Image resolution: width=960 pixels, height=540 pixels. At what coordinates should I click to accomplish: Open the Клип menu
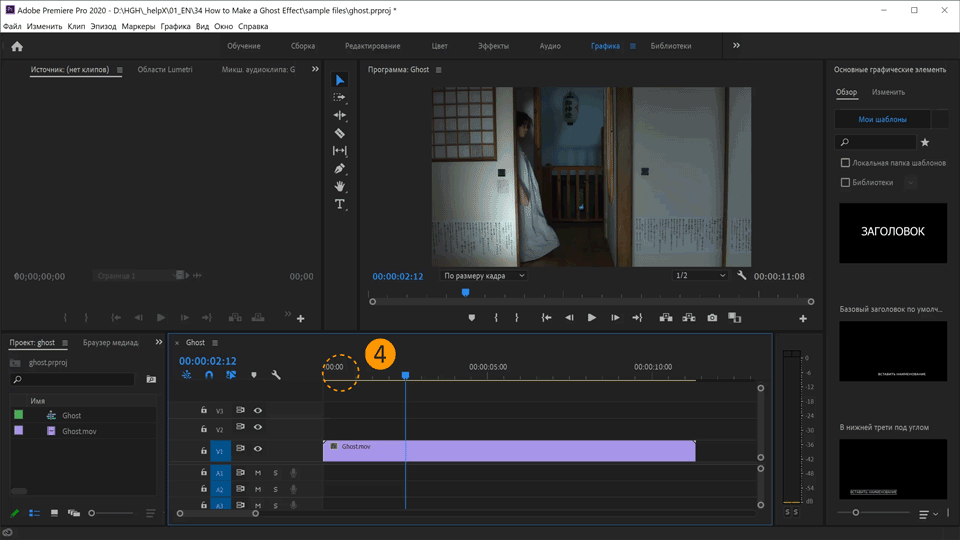[x=76, y=26]
